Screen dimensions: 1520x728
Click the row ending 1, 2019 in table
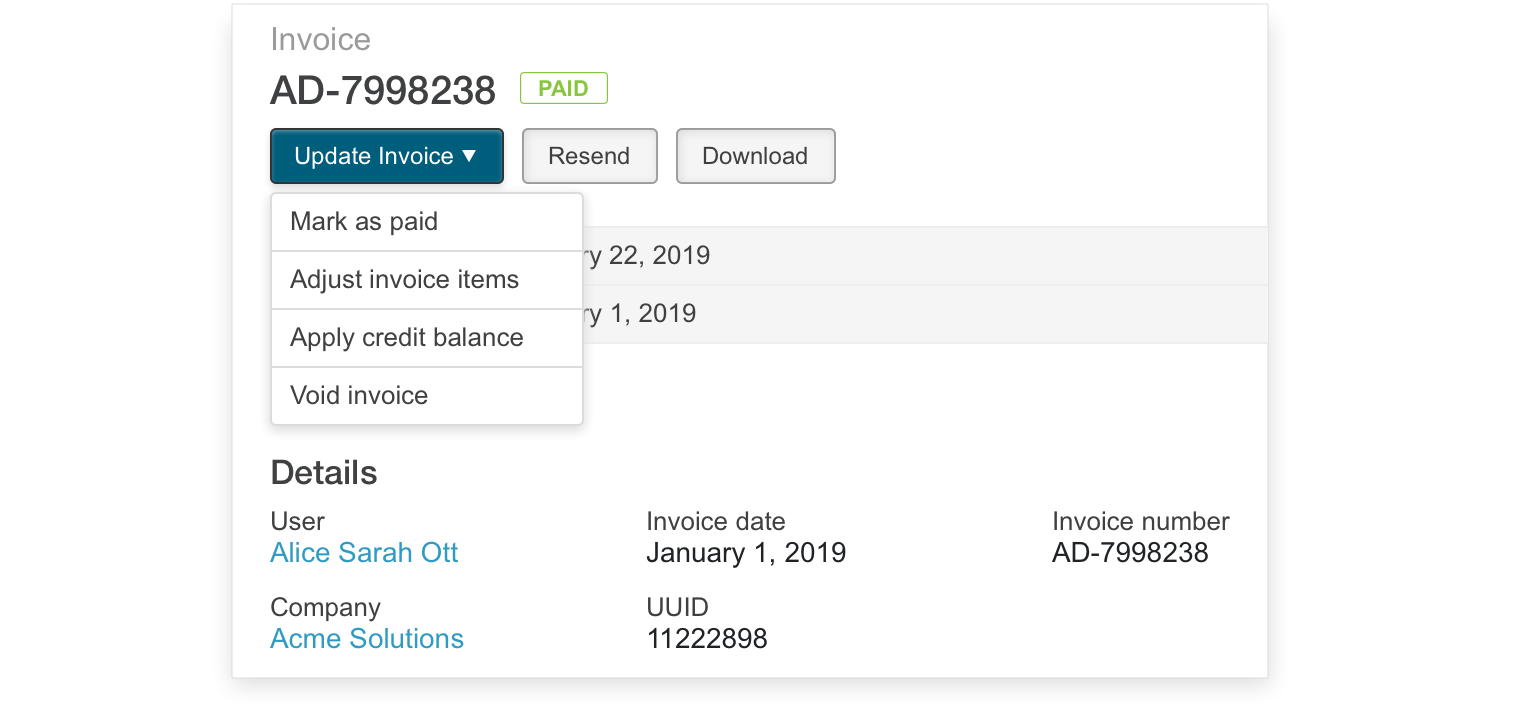point(925,314)
